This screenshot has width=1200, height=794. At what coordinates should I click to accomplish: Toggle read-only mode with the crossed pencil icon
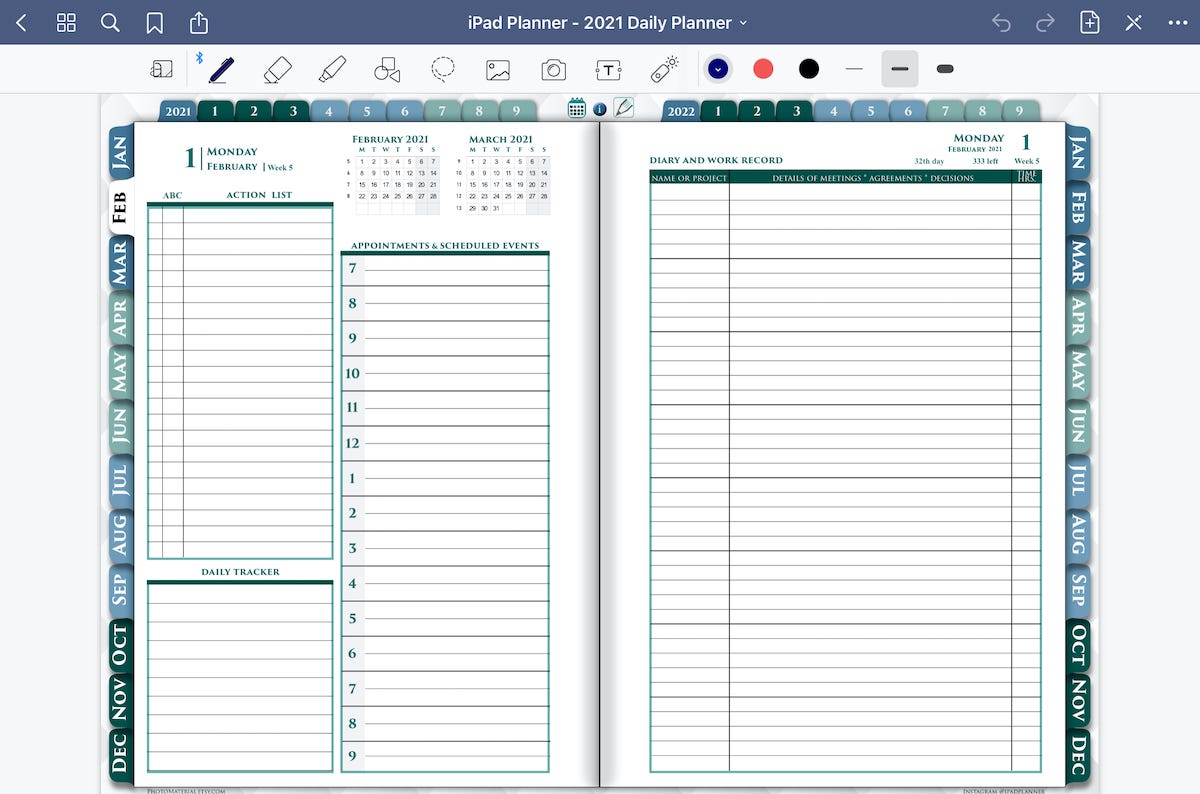pyautogui.click(x=1134, y=22)
